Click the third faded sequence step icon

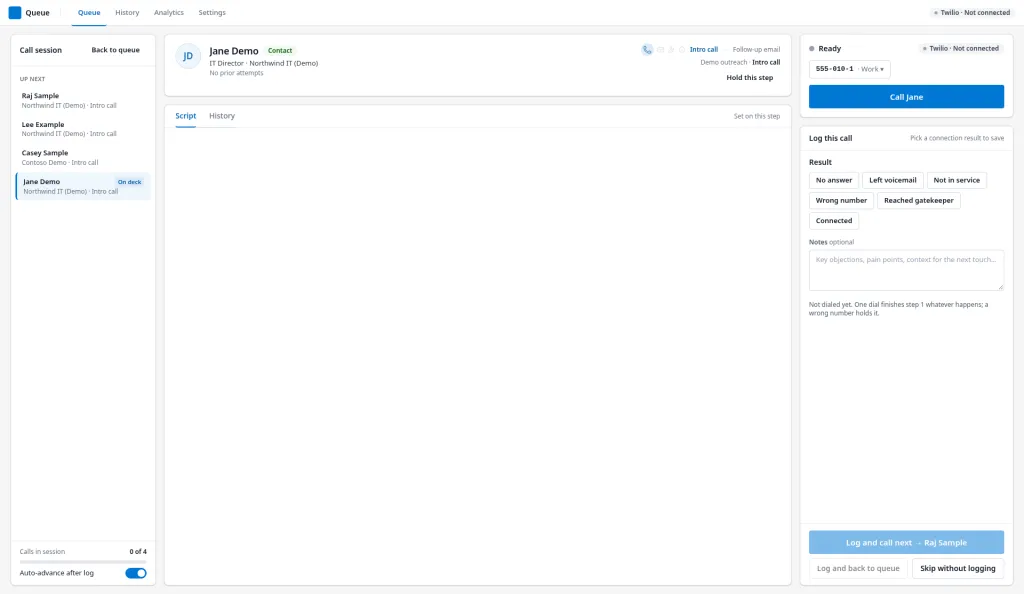tap(671, 50)
